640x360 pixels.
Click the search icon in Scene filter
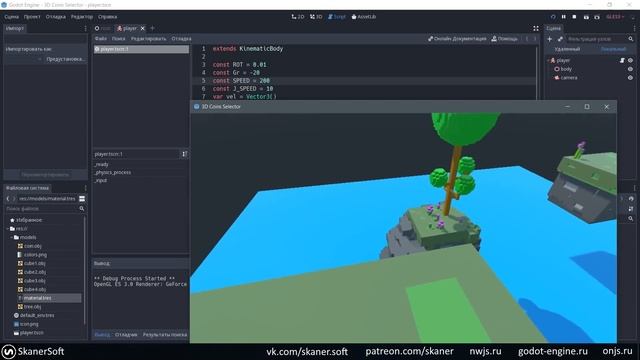point(631,39)
